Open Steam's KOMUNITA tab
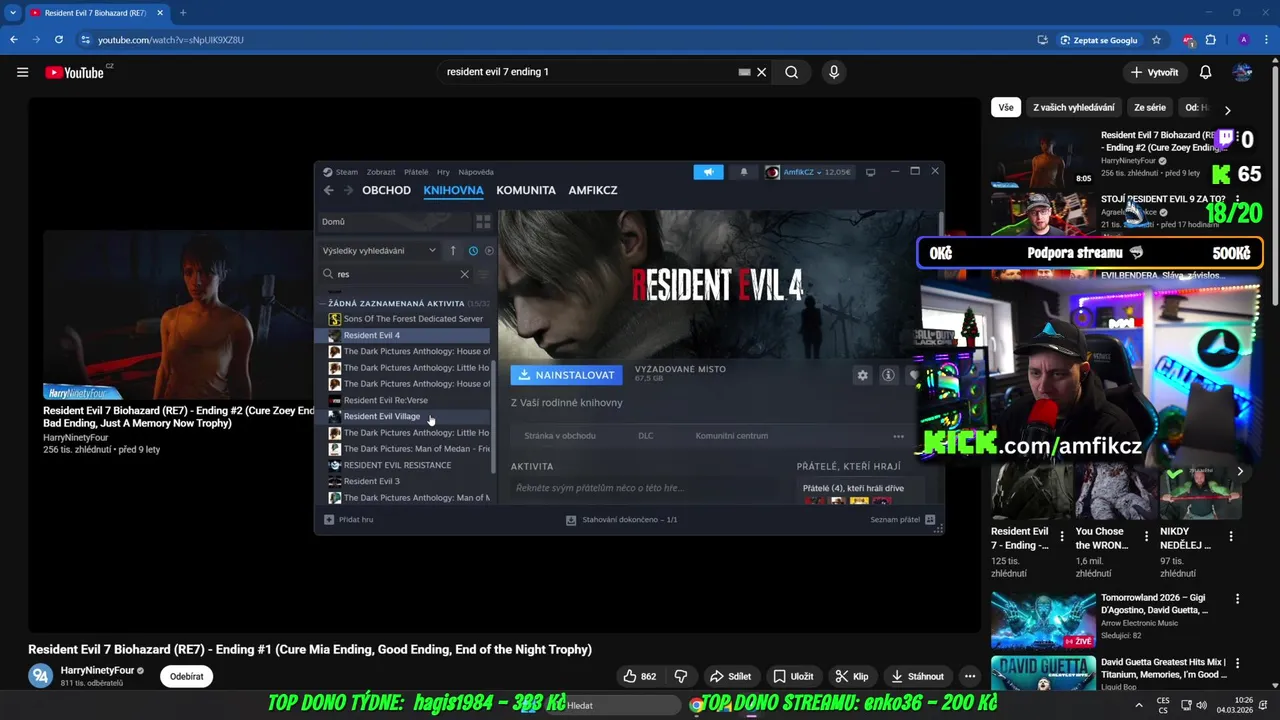This screenshot has height=720, width=1280. click(x=526, y=190)
